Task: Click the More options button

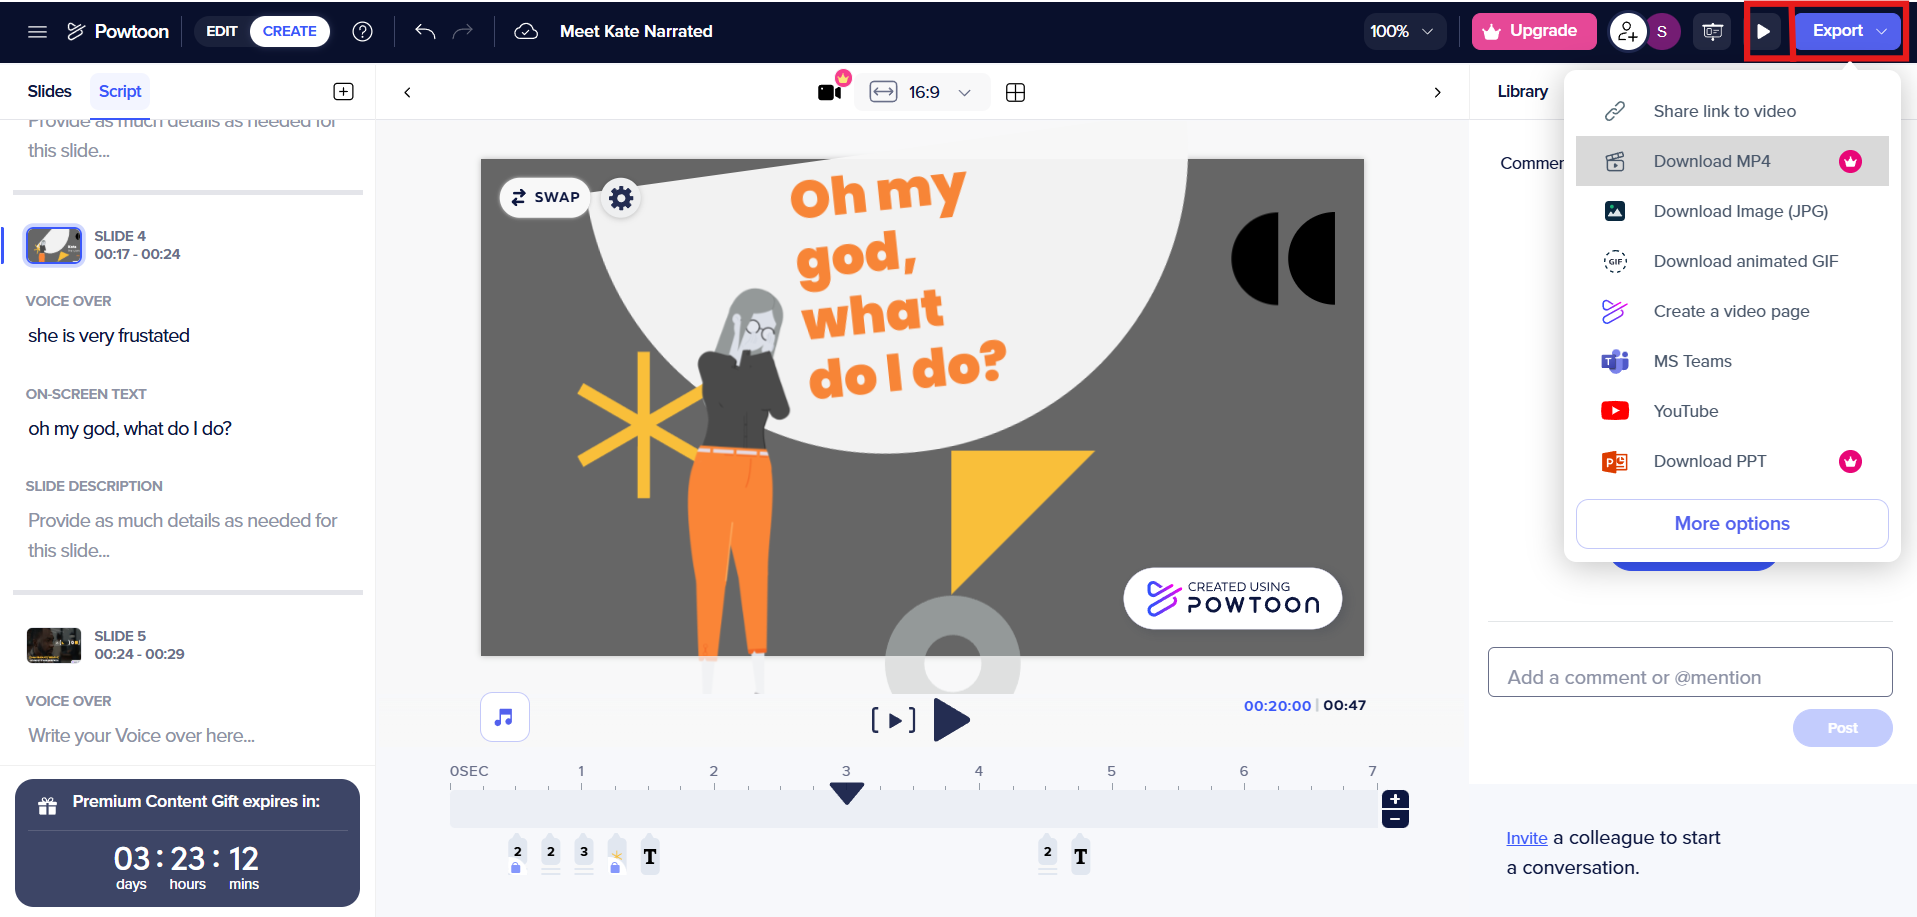Action: 1732,524
